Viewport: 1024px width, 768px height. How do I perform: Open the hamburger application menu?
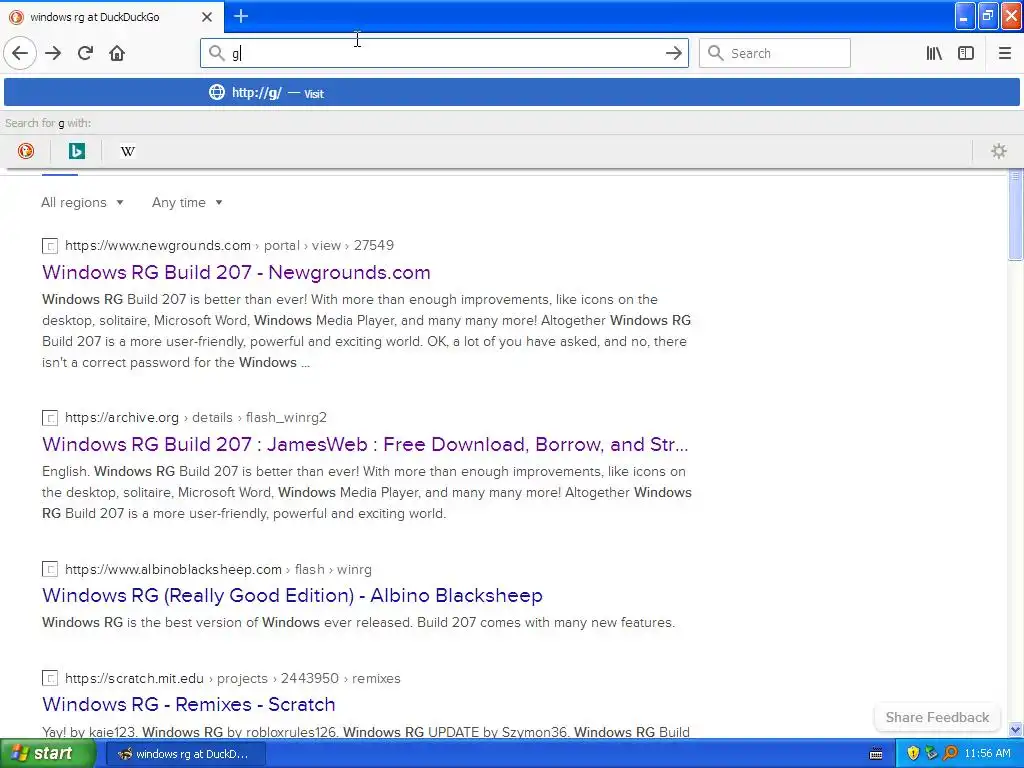pyautogui.click(x=1005, y=53)
